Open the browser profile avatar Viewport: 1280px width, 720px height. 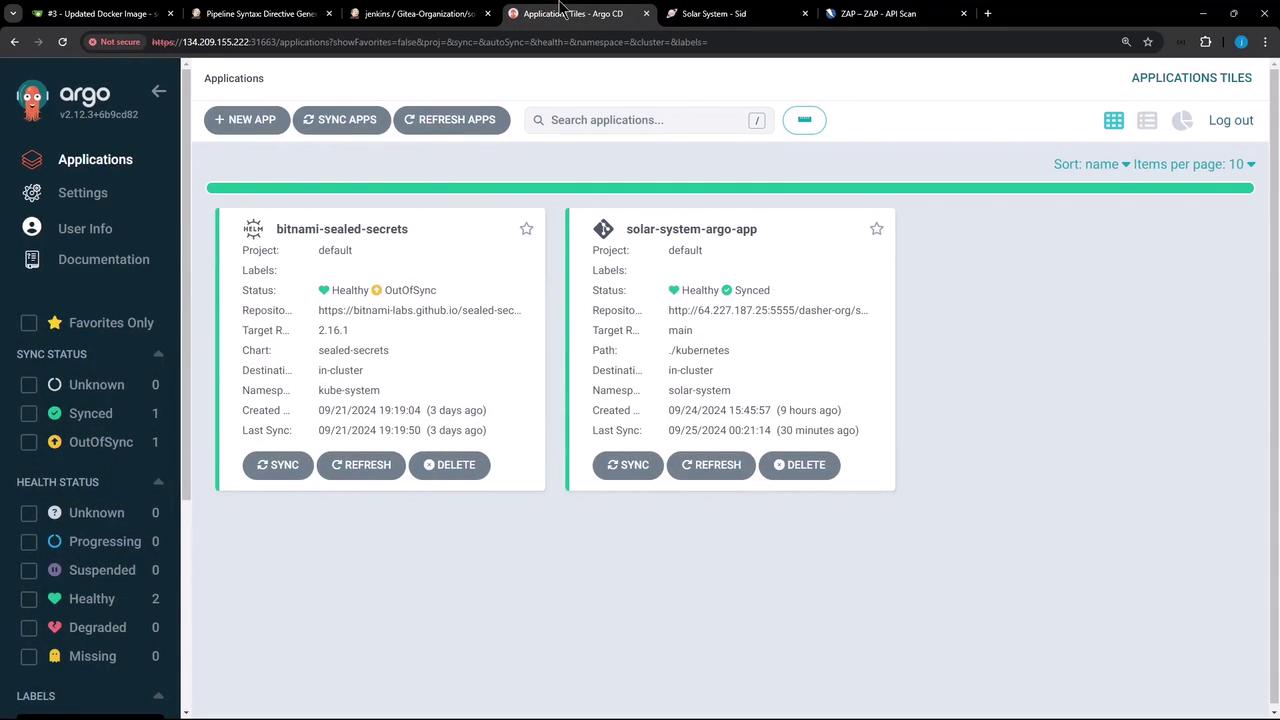click(1241, 42)
